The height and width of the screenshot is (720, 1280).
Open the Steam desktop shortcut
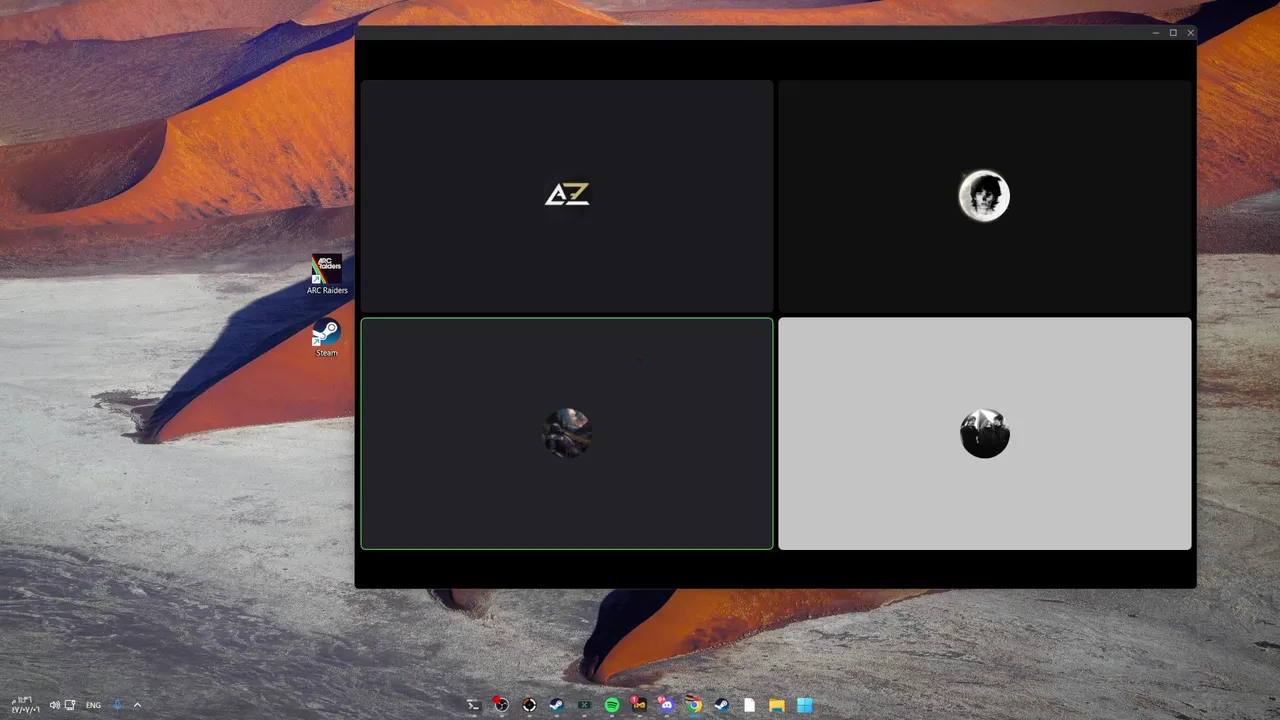point(326,338)
